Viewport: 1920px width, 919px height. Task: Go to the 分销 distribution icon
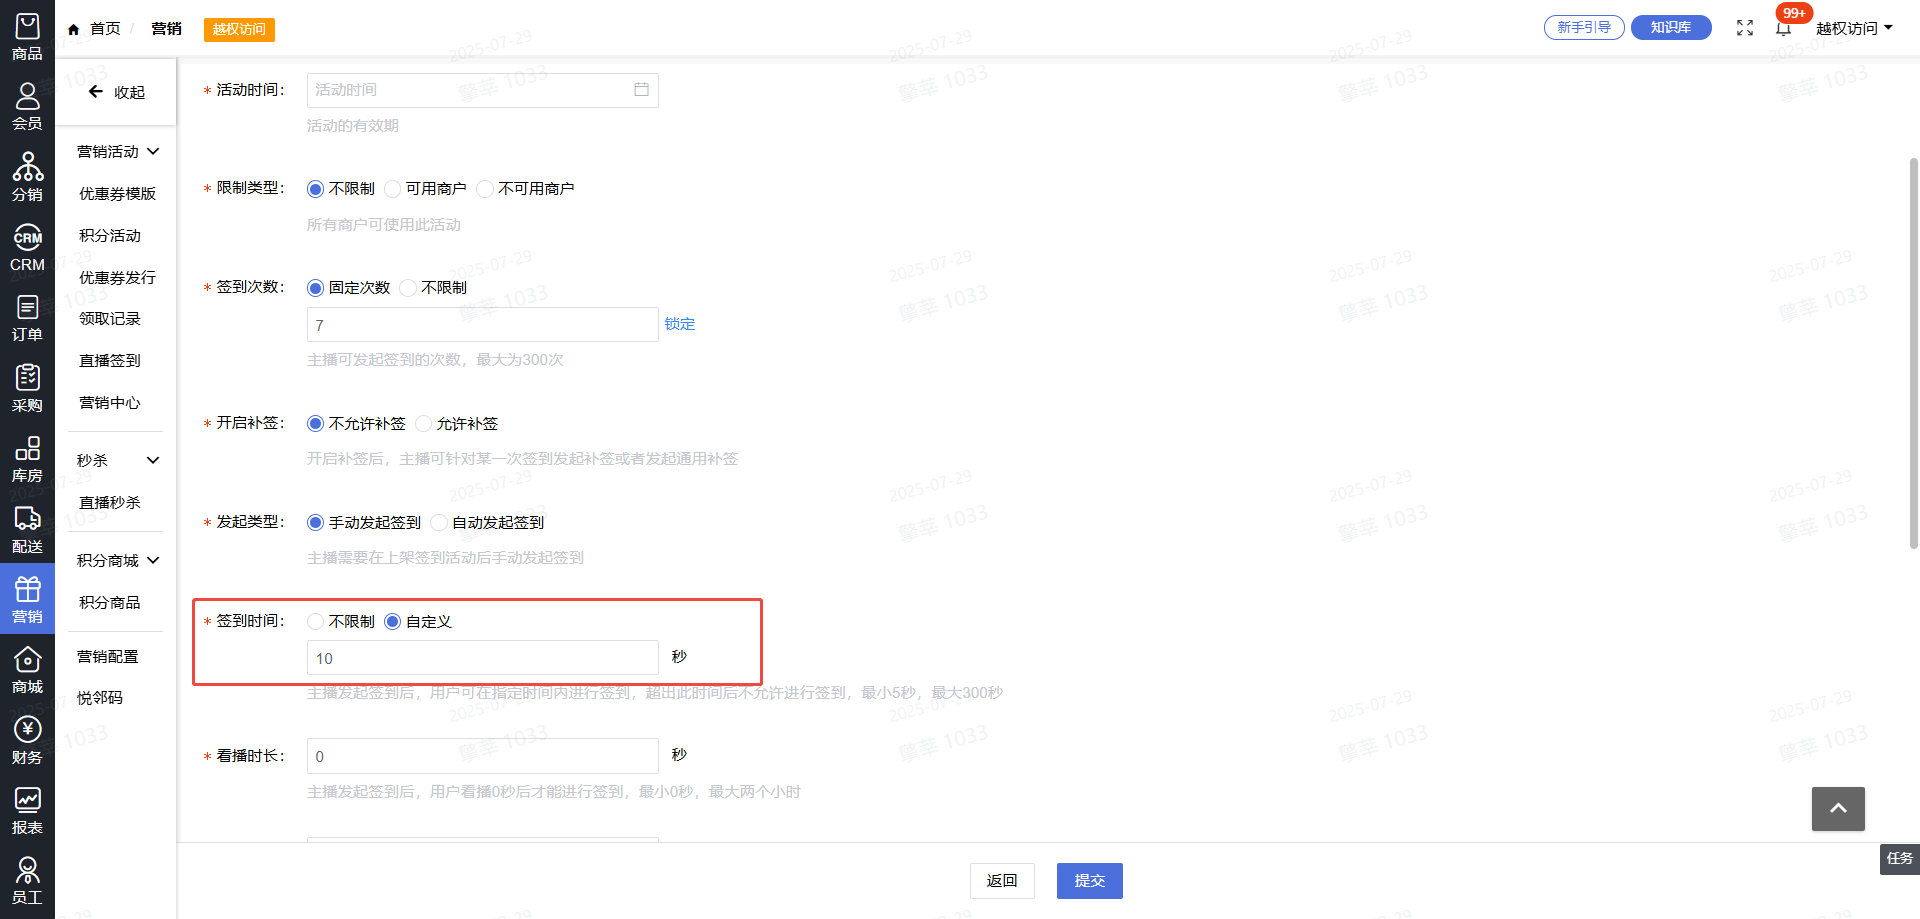[27, 177]
